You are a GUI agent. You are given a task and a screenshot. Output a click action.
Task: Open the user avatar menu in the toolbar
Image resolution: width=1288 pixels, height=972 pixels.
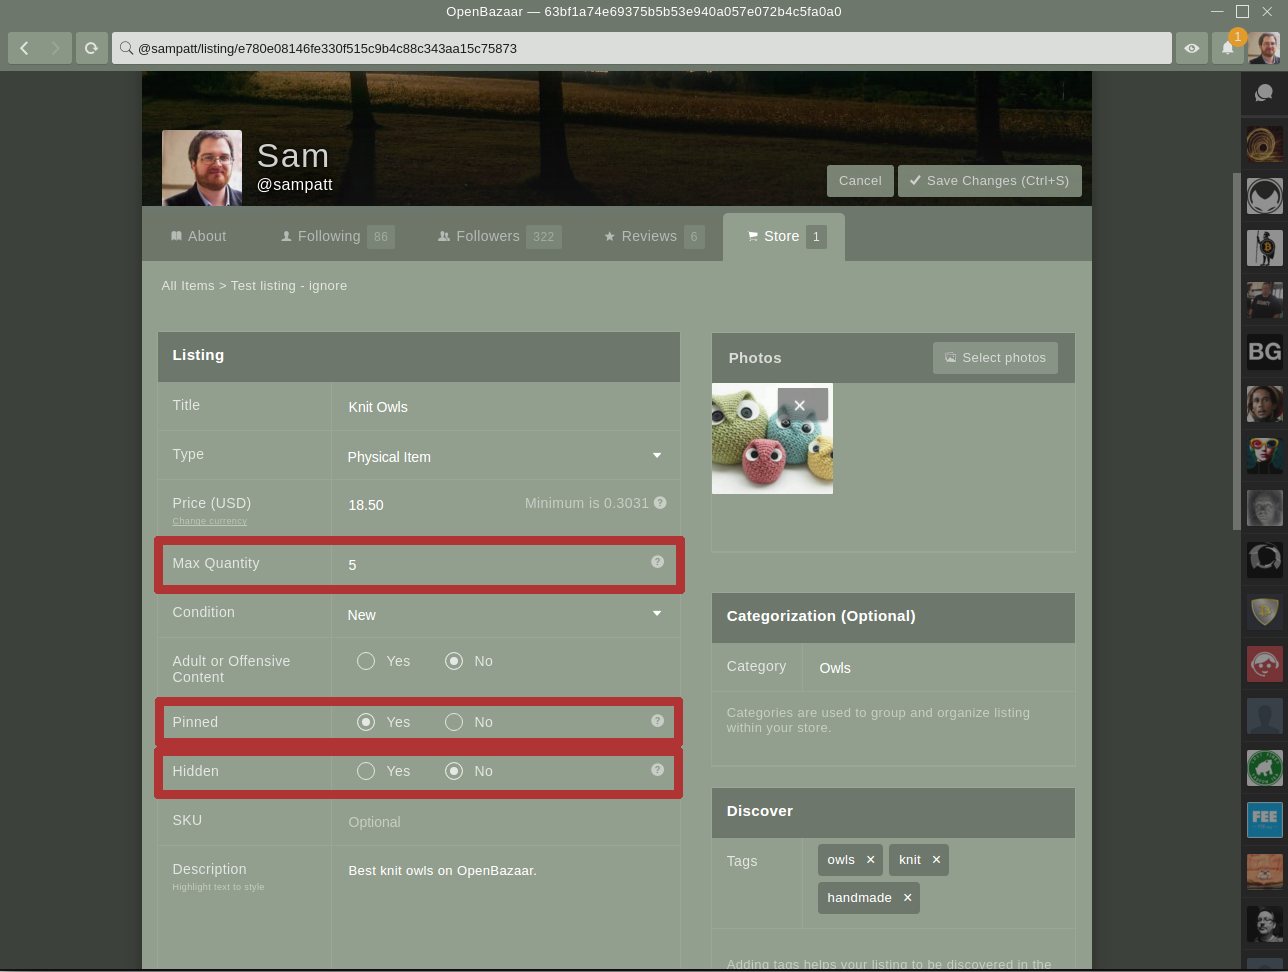tap(1264, 48)
